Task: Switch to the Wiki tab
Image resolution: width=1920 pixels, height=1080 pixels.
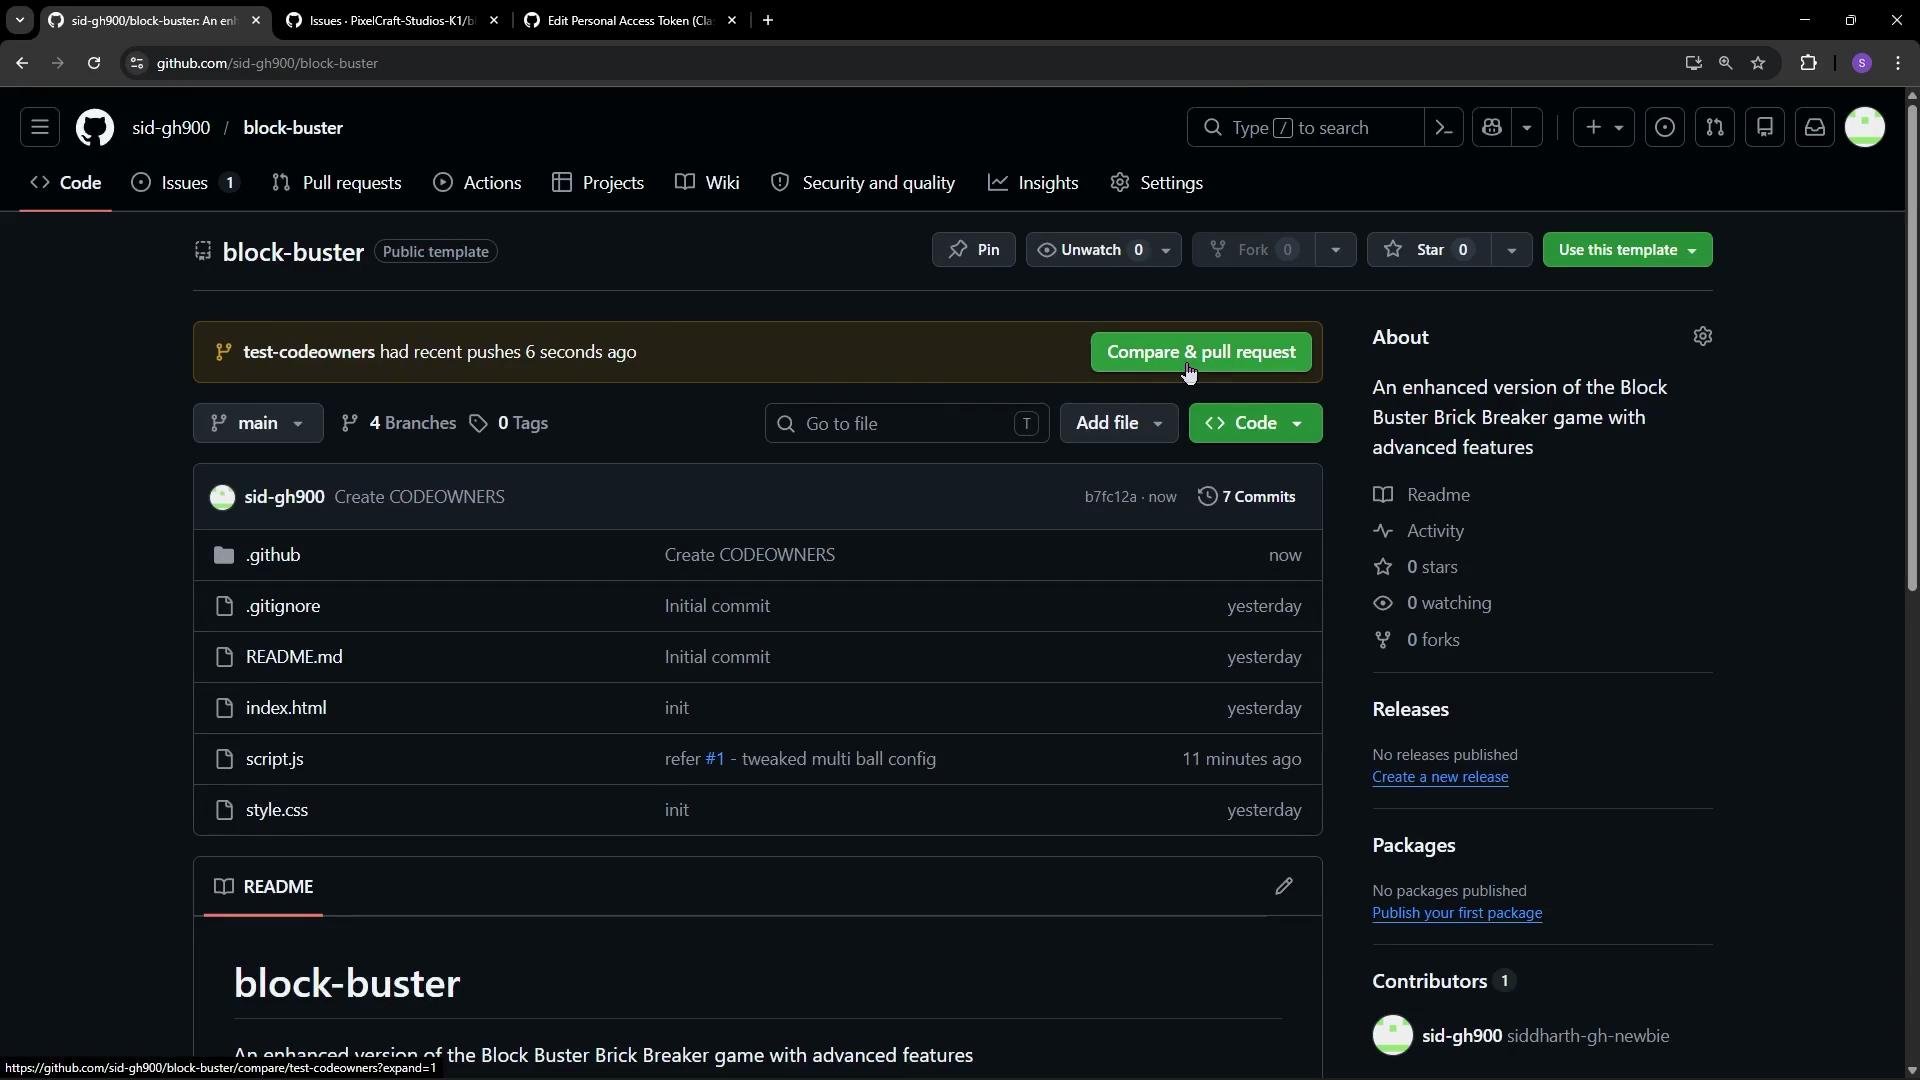Action: [707, 183]
